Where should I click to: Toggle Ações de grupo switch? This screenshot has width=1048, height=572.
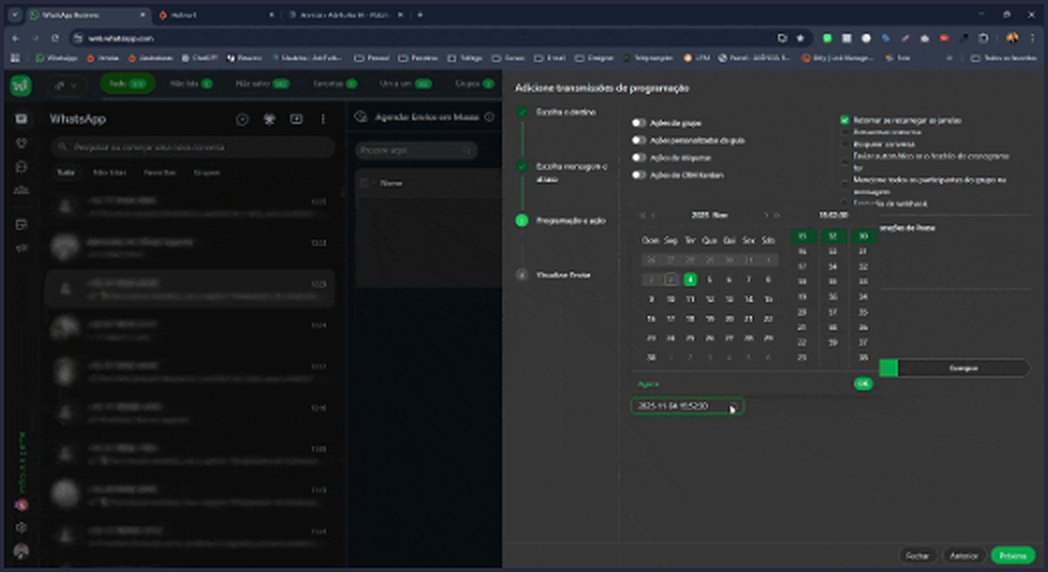[639, 123]
